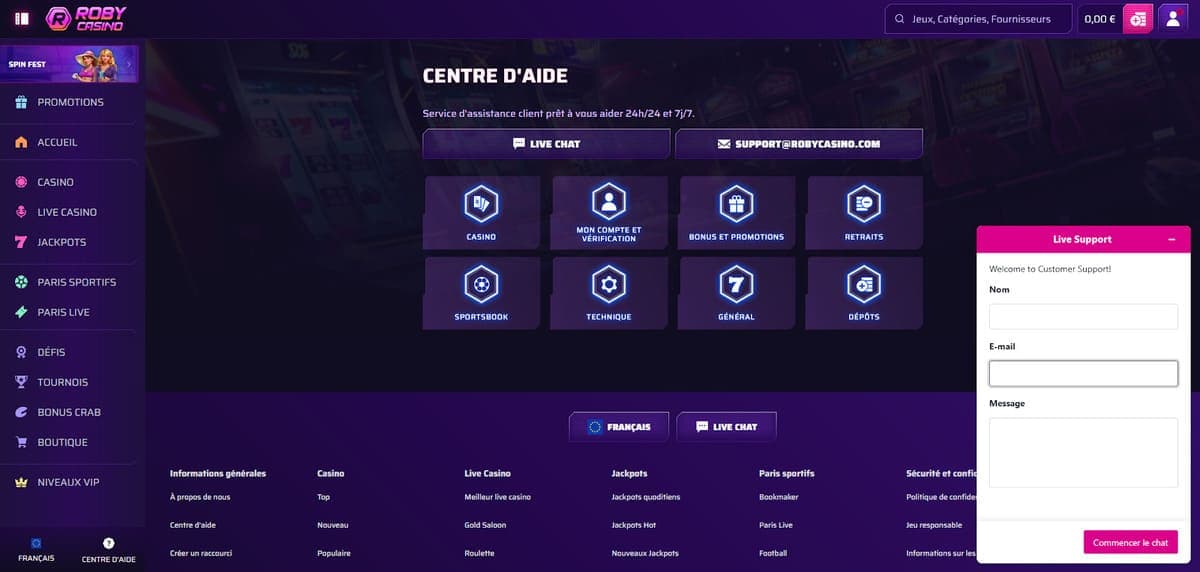This screenshot has height=572, width=1200.
Task: Select the Général seven icon tile
Action: (x=736, y=285)
